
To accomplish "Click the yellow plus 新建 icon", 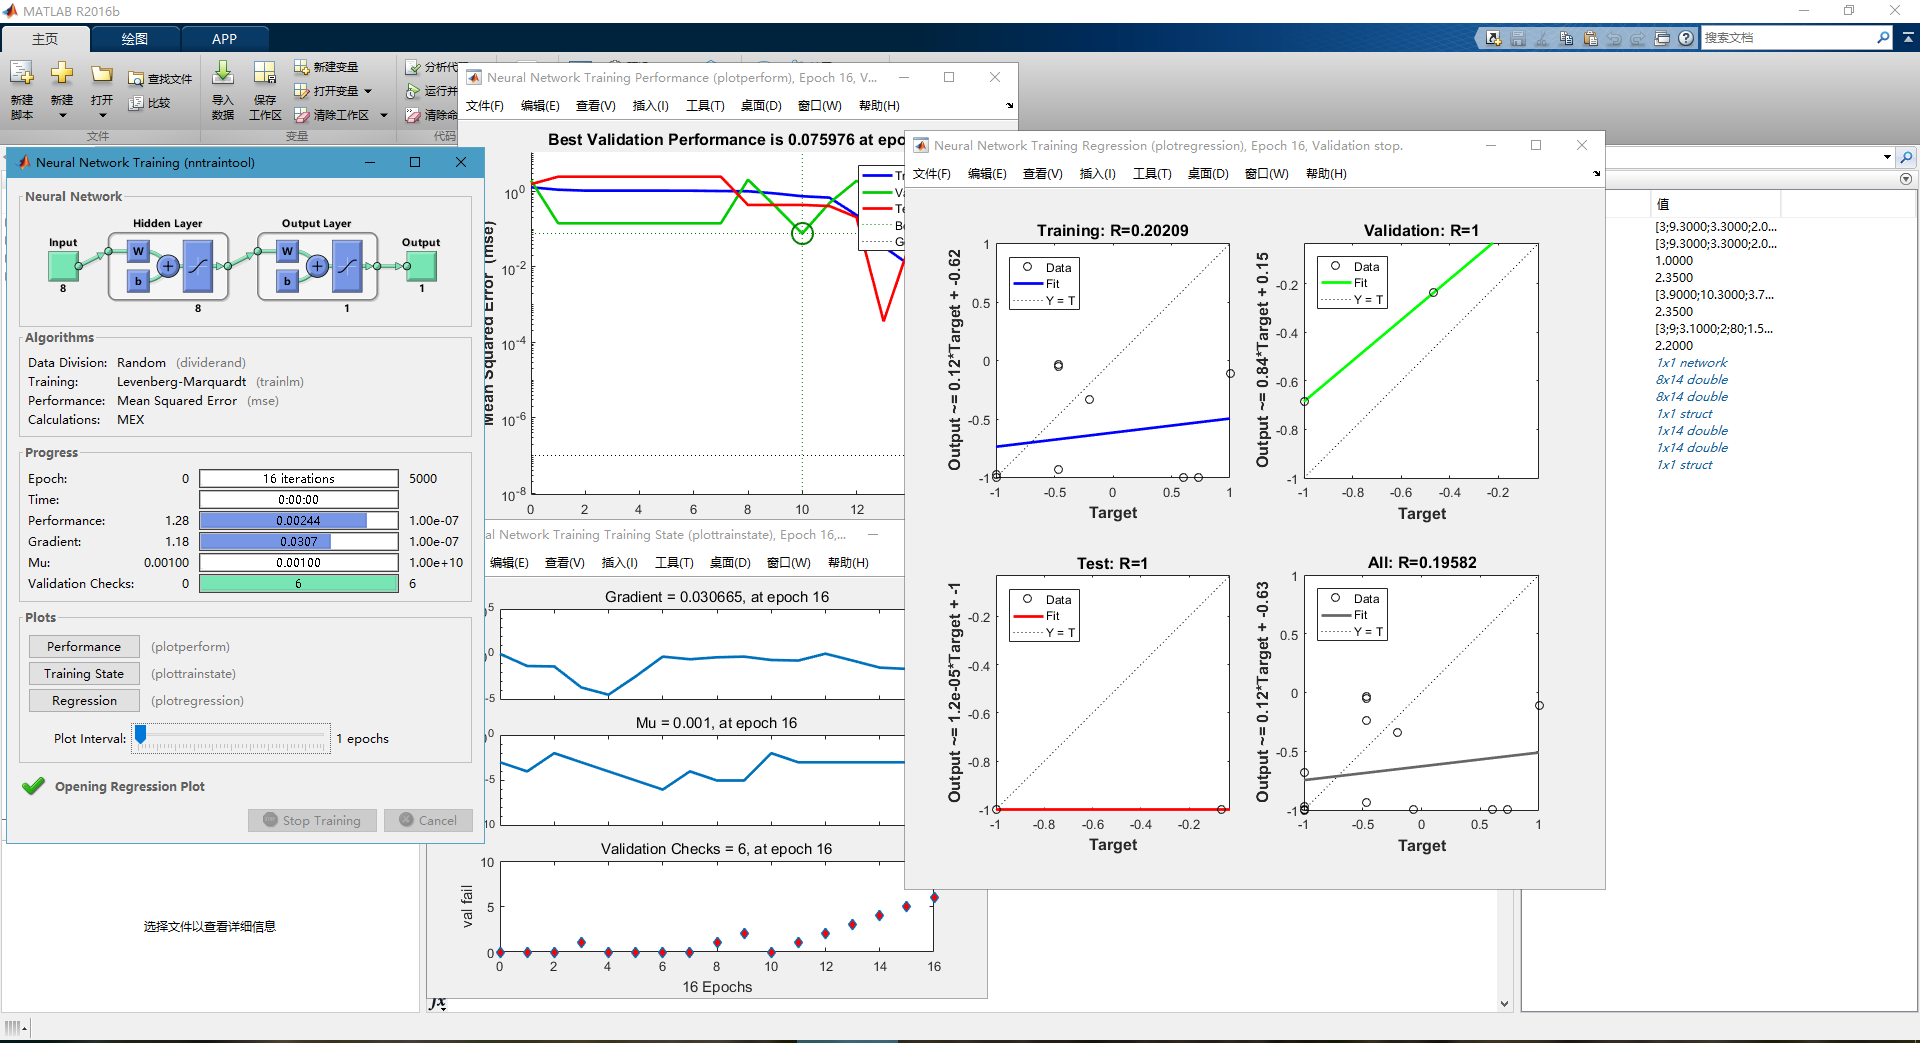I will click(62, 74).
